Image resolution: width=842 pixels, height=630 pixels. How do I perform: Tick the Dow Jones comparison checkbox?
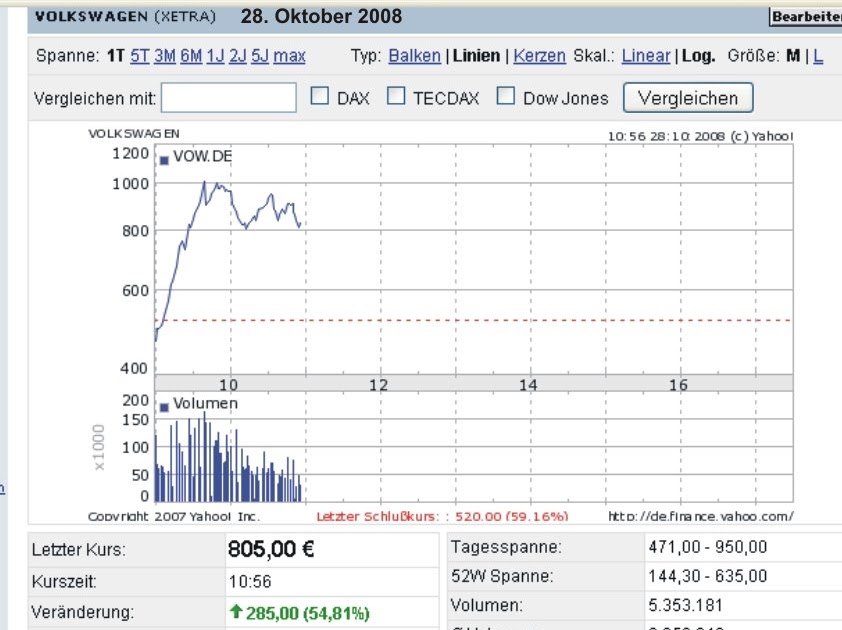(x=505, y=96)
